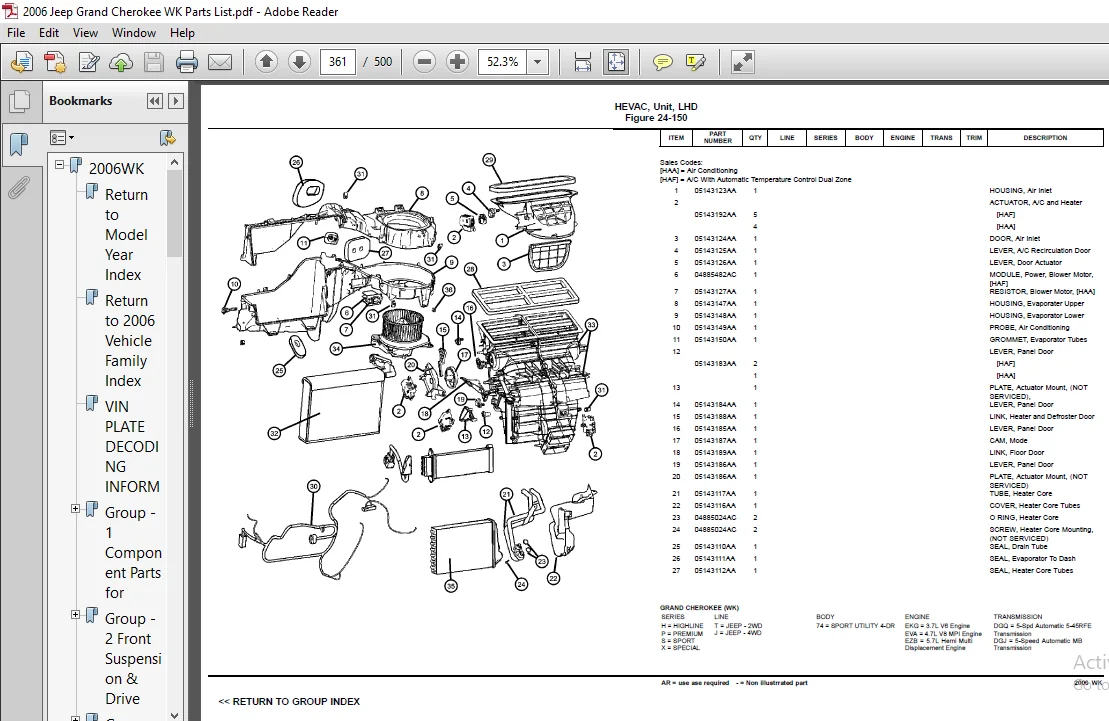Click the Save to cloud icon
This screenshot has width=1109, height=721.
121,62
